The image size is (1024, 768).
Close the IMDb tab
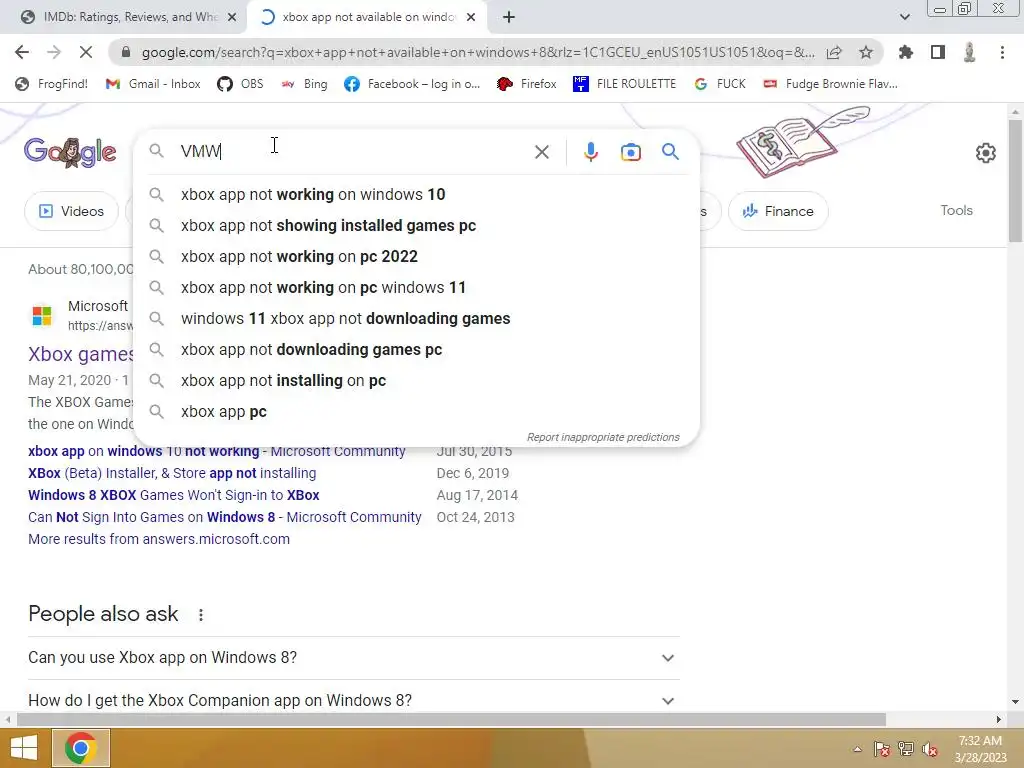pyautogui.click(x=231, y=17)
